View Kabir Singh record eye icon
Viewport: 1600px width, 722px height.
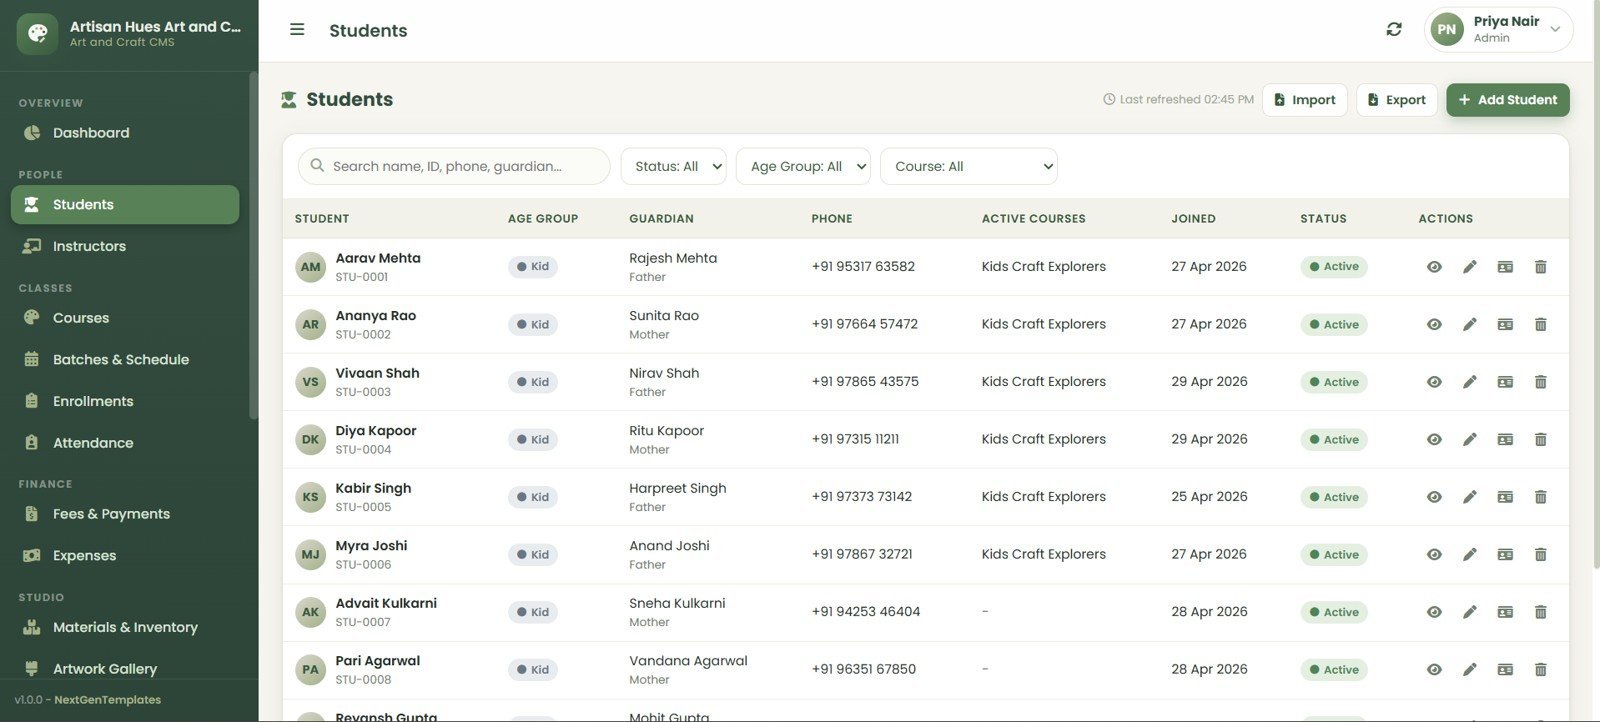tap(1434, 497)
